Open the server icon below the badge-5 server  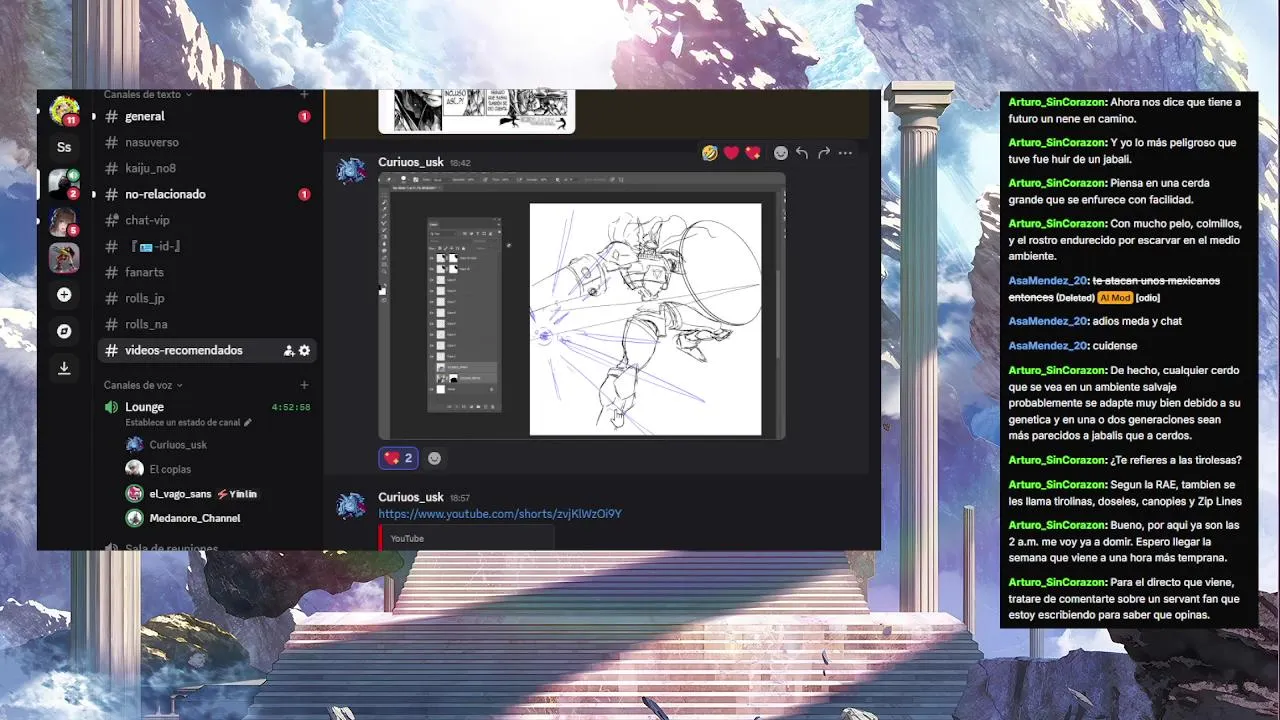pos(64,258)
